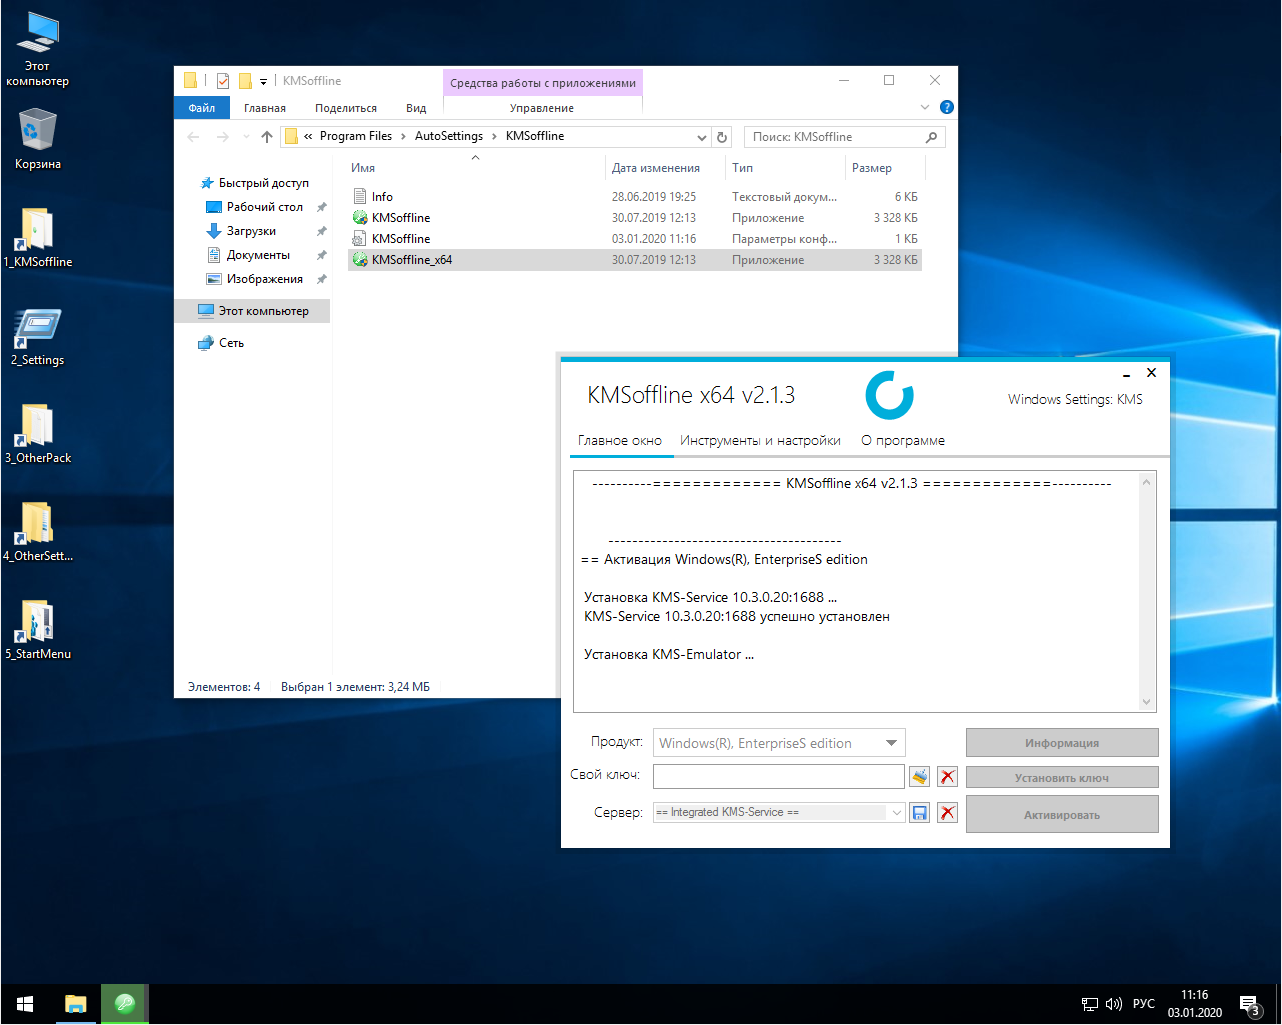The height and width of the screenshot is (1025, 1282).
Task: Click the Информация button
Action: click(x=1062, y=743)
